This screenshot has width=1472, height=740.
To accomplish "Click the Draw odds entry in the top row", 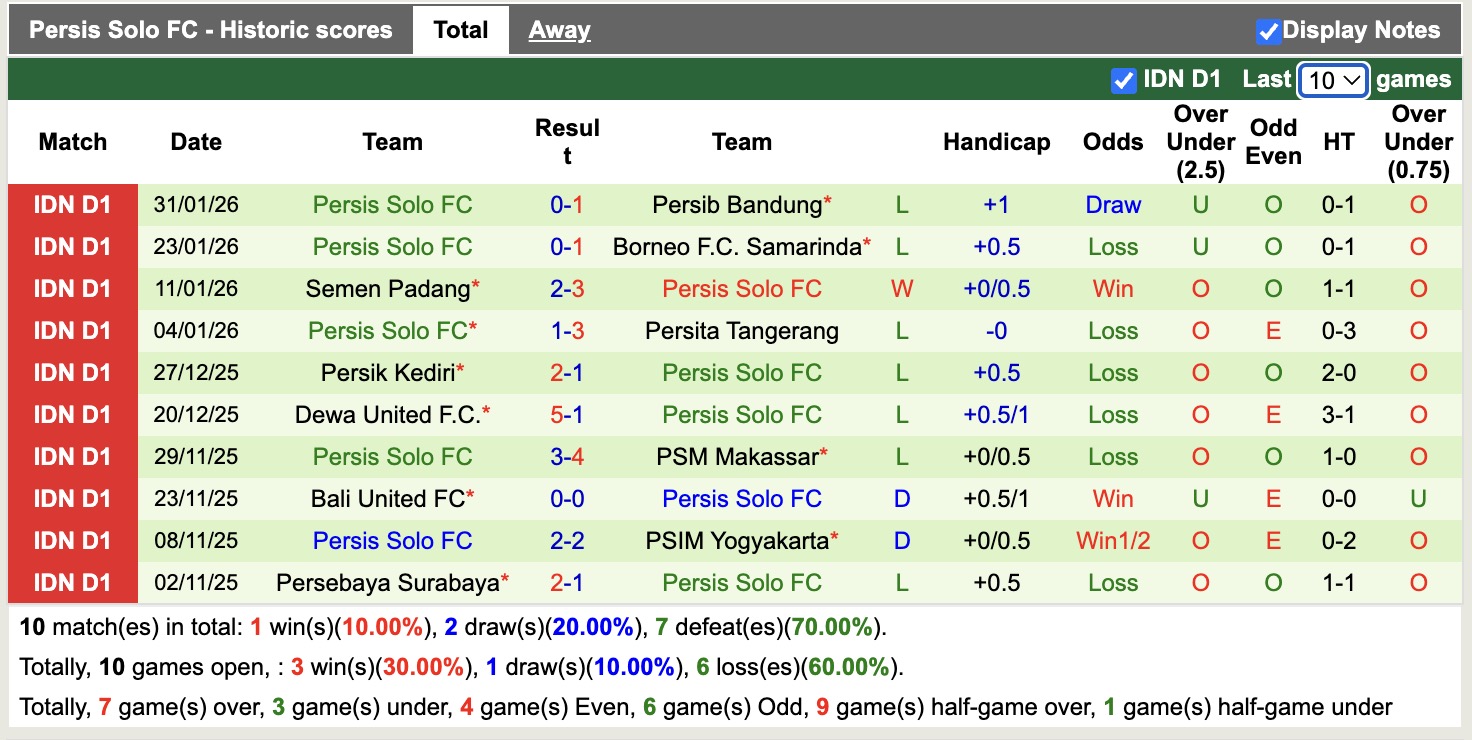I will (1113, 204).
